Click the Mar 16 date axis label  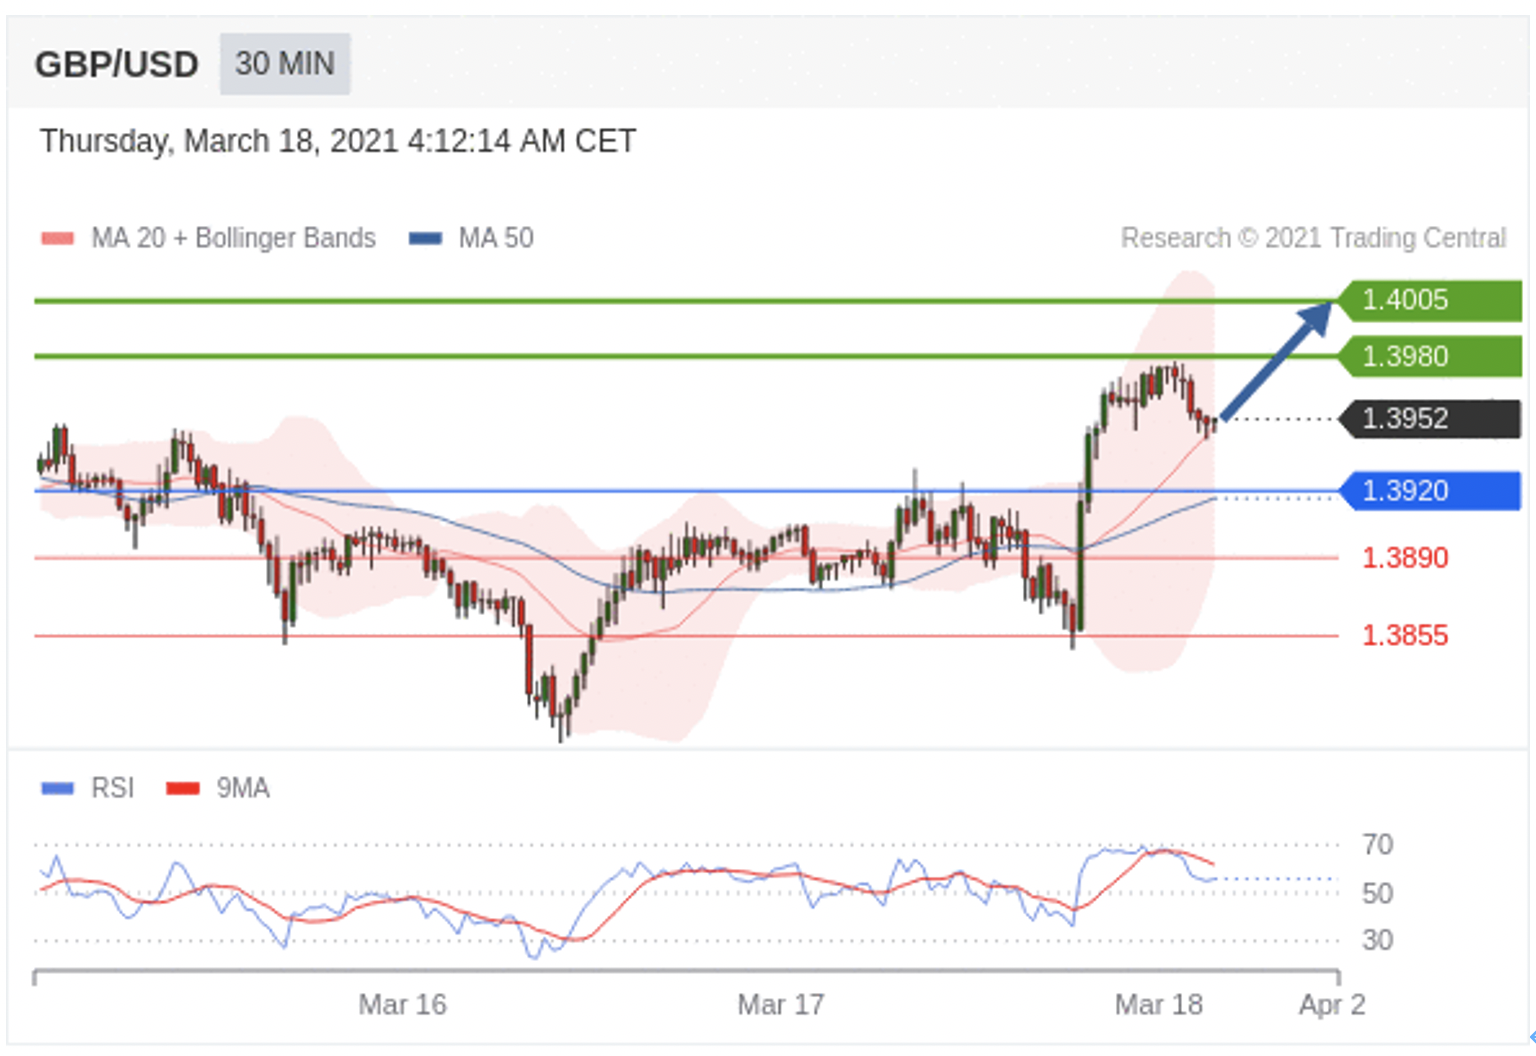(402, 1004)
